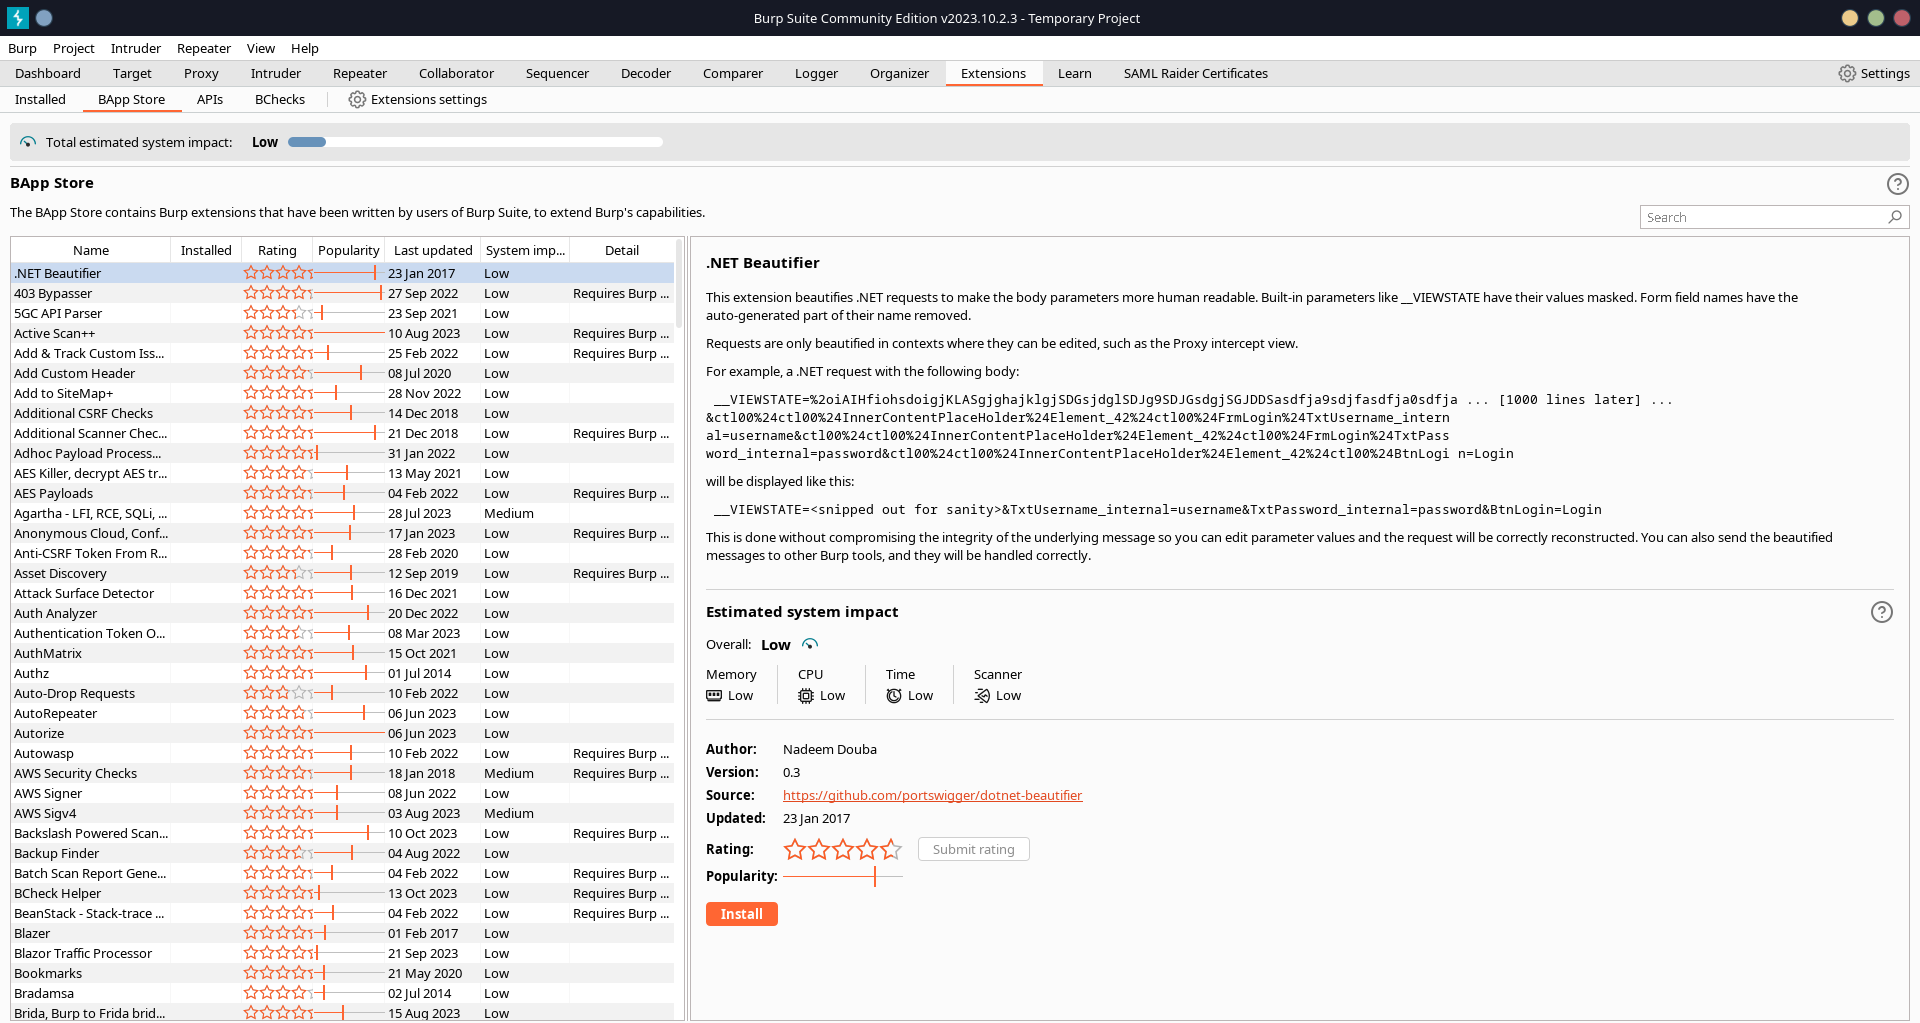Select the Brida, Burp to Frida bridge row

point(342,1013)
